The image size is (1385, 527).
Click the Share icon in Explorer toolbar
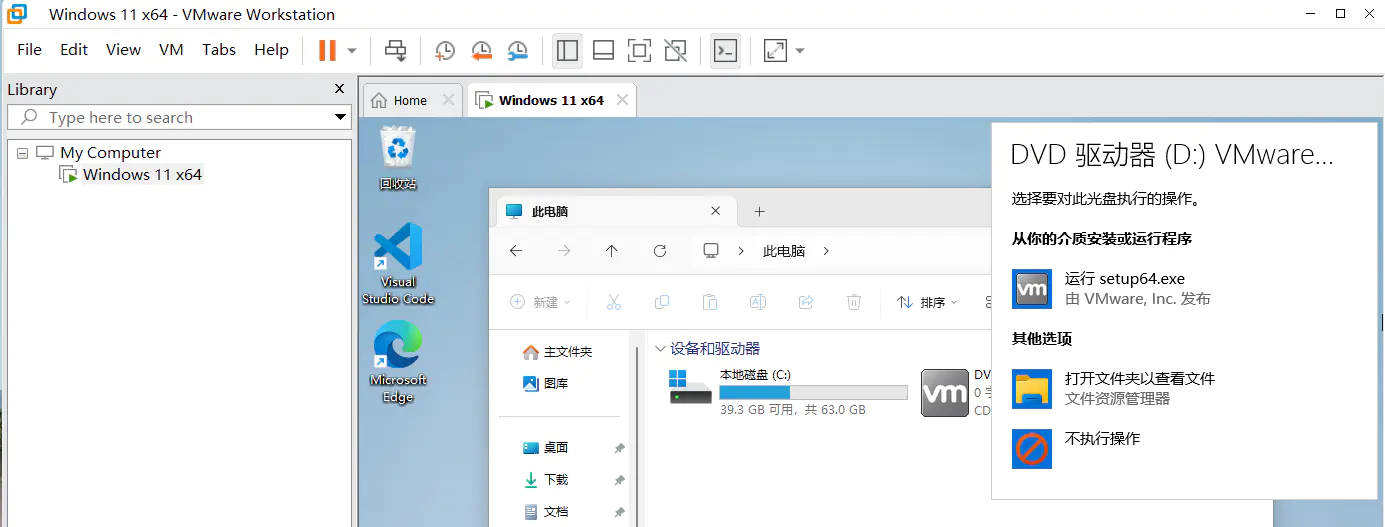pos(806,302)
